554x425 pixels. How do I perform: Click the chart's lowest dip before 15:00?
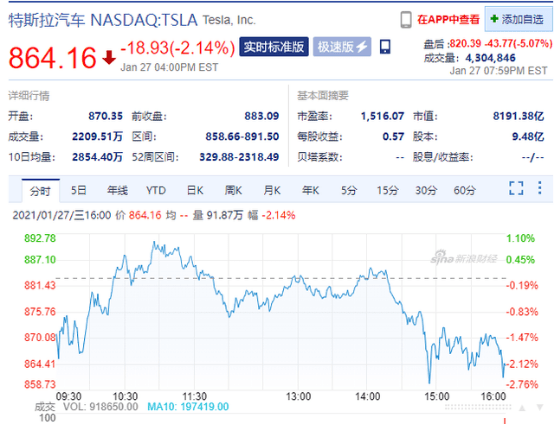pyautogui.click(x=429, y=382)
